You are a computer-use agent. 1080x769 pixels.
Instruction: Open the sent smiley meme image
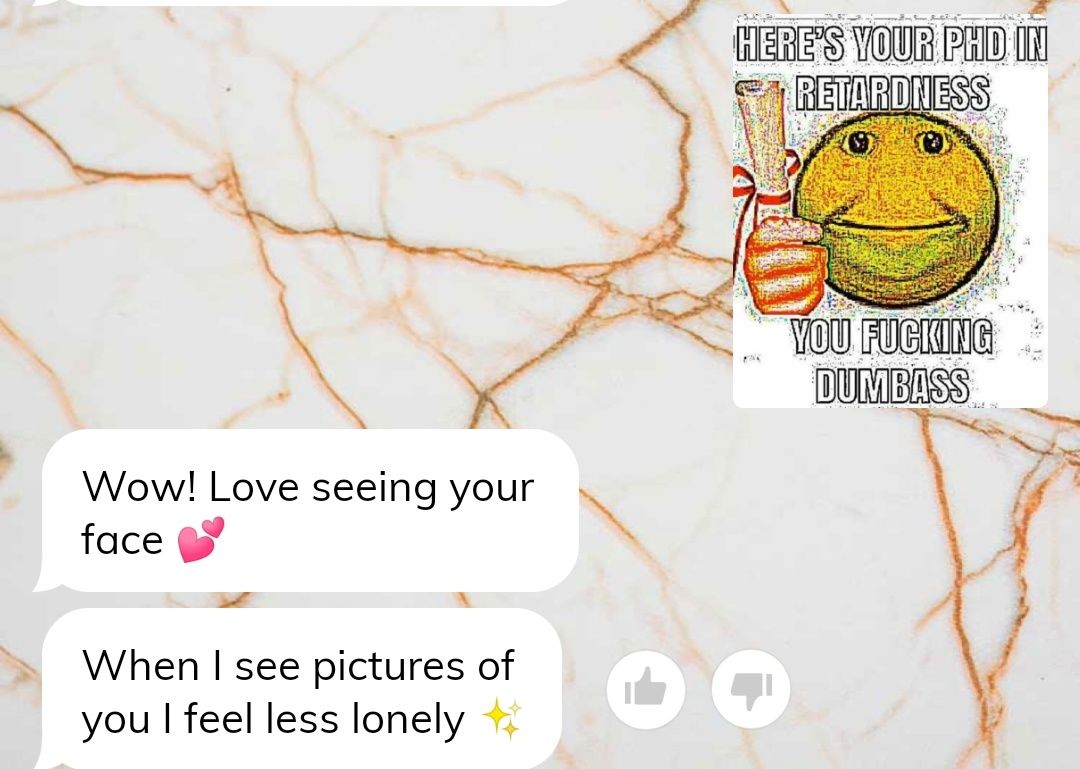(x=890, y=212)
